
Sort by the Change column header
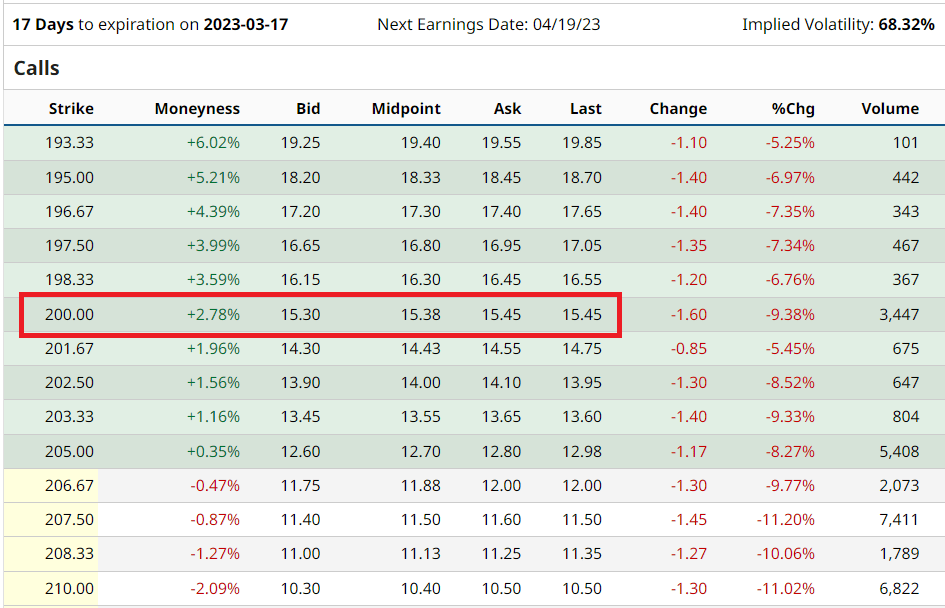tap(678, 109)
